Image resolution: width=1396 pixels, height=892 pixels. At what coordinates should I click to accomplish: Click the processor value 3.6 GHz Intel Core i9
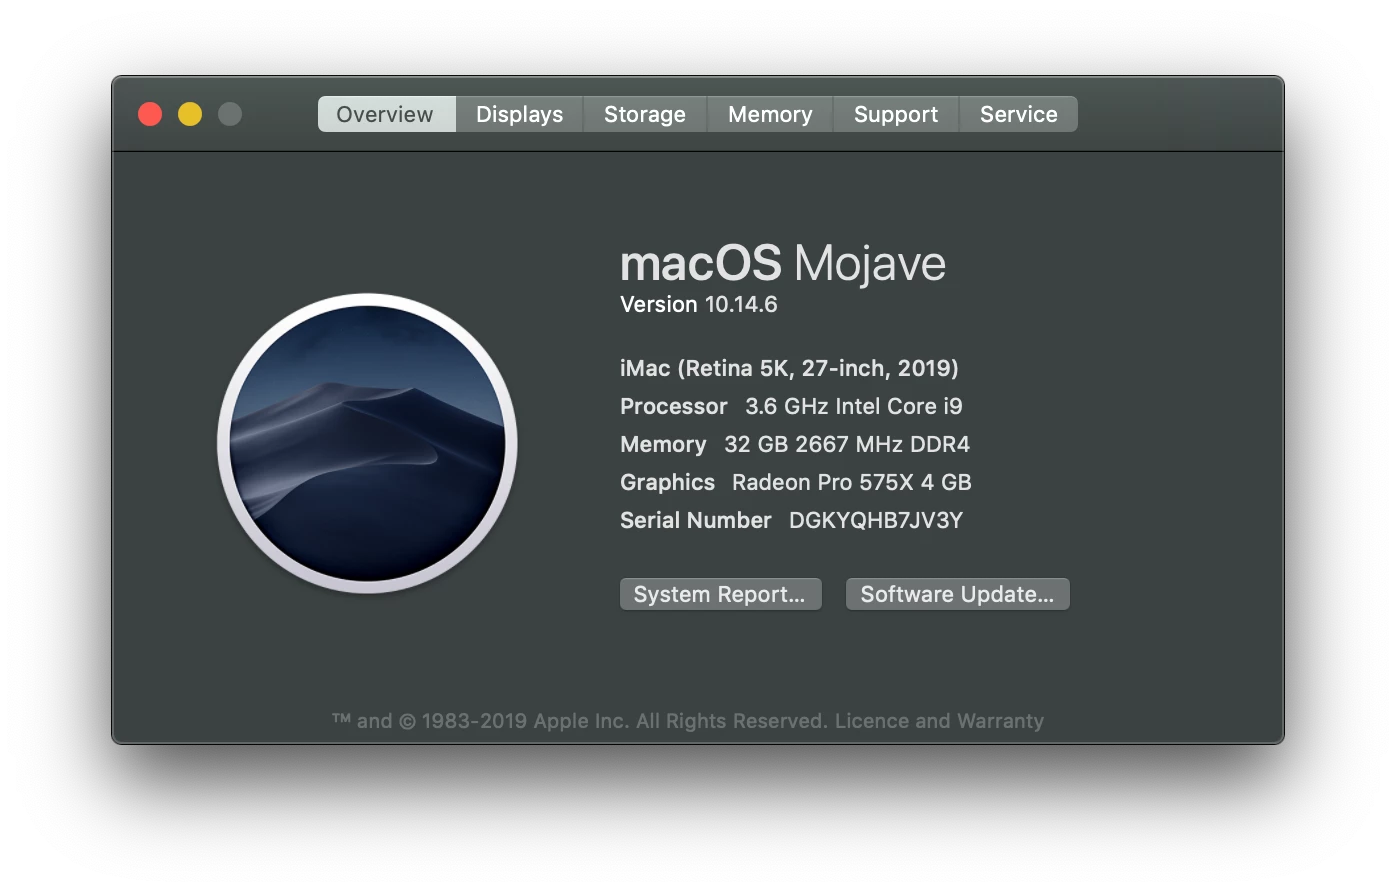[x=853, y=406]
